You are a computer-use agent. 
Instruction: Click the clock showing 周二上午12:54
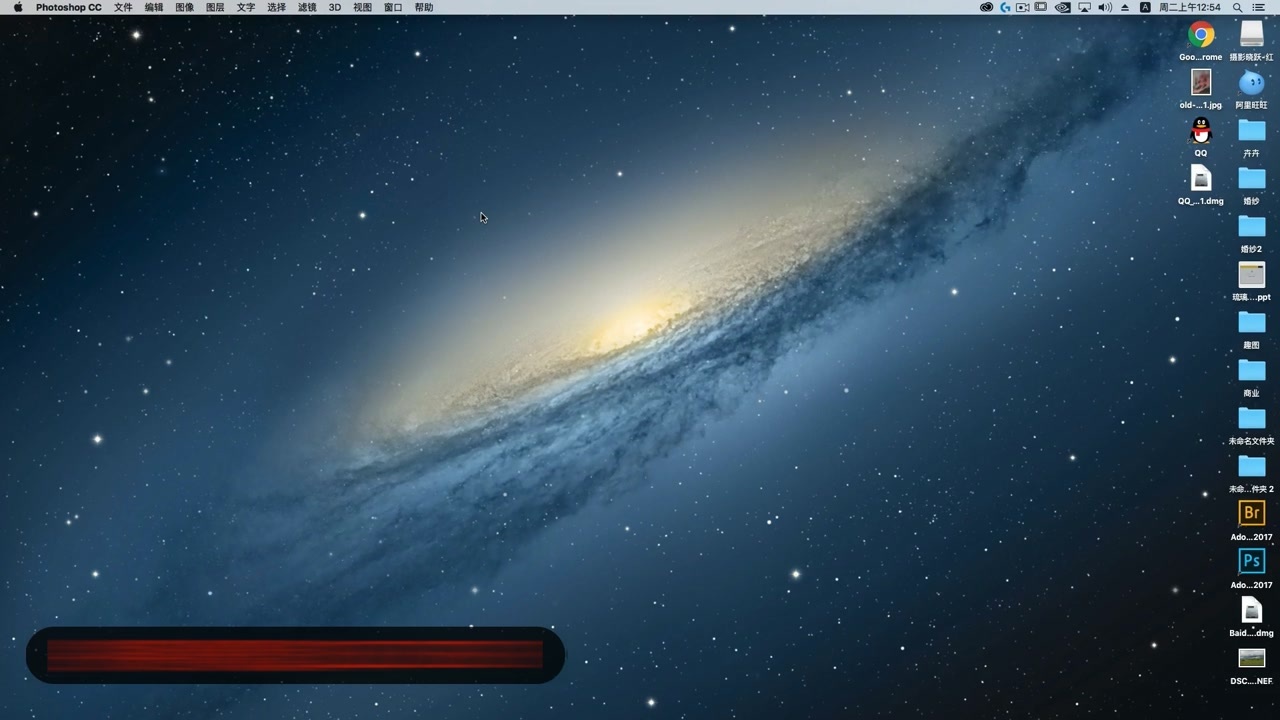pyautogui.click(x=1190, y=7)
